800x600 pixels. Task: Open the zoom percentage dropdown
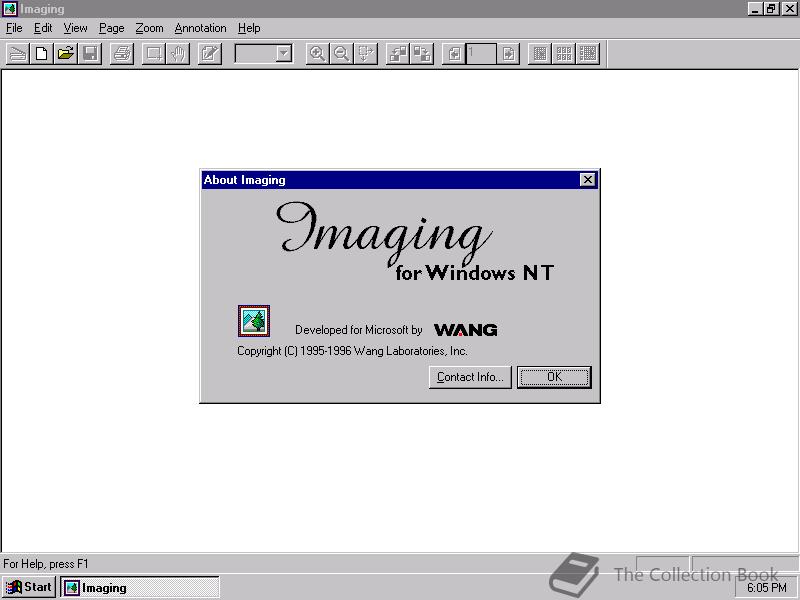[283, 54]
